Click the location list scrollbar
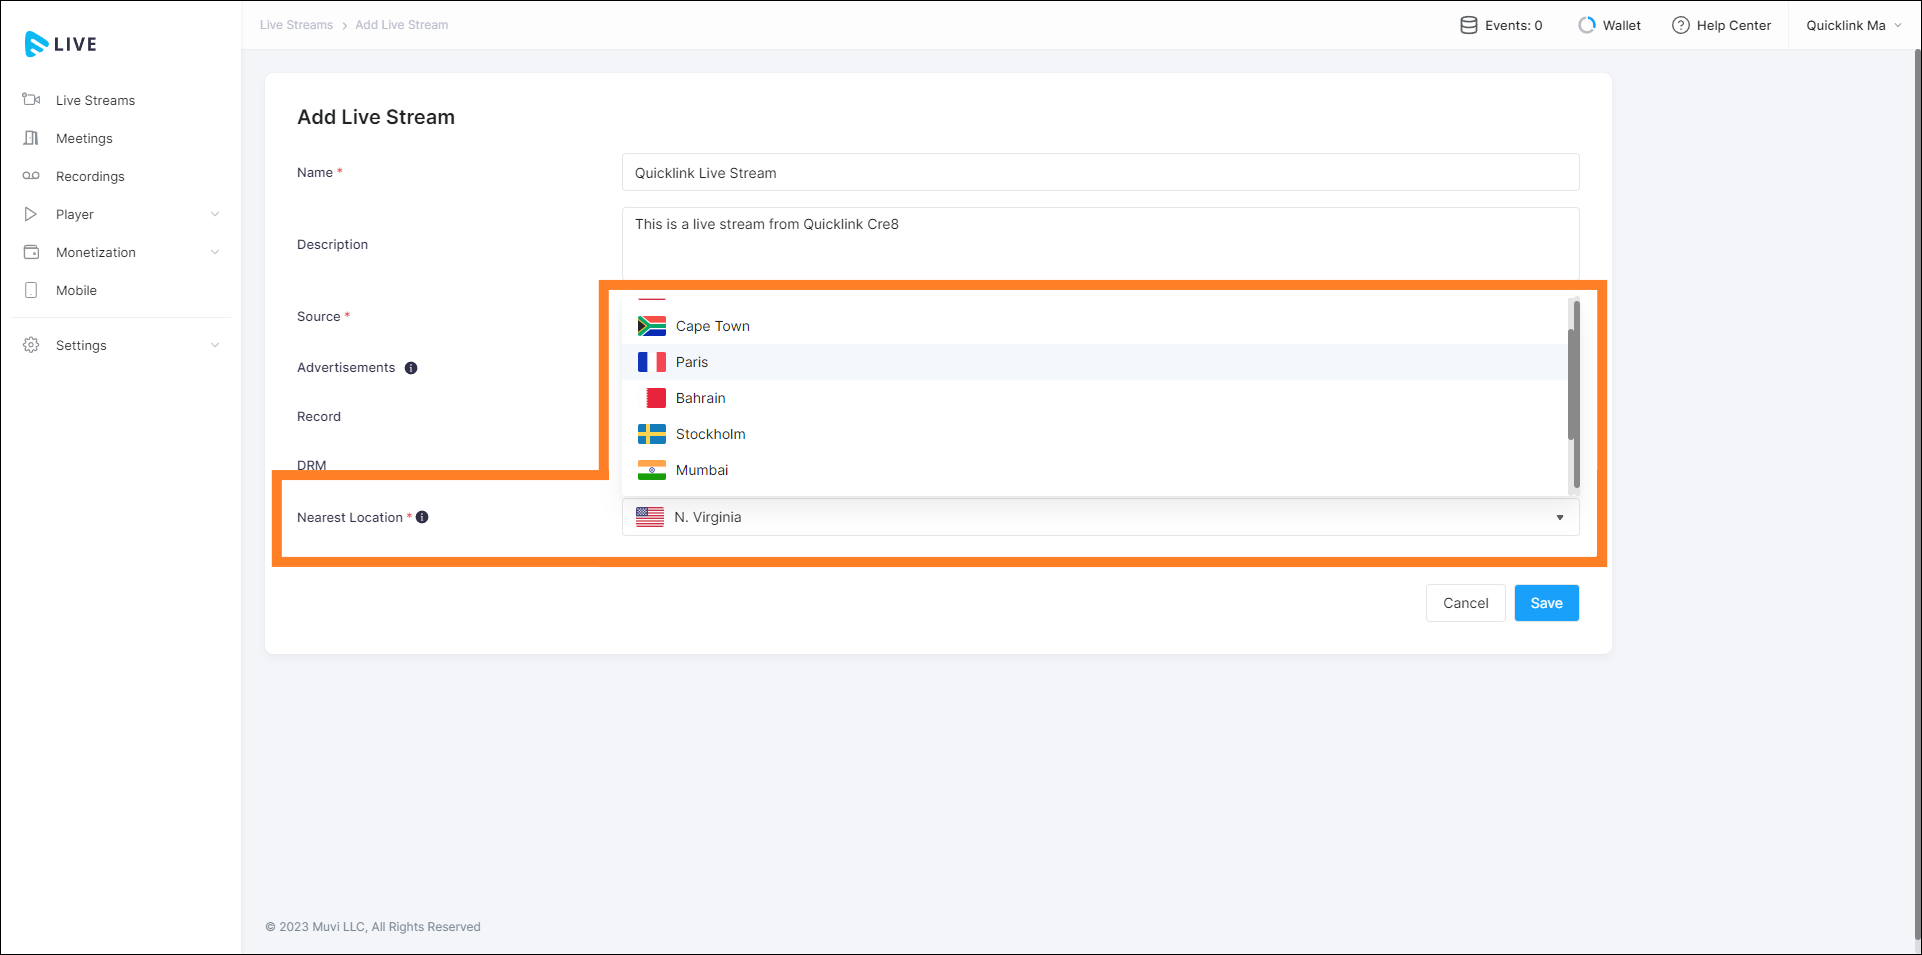The image size is (1922, 955). [x=1573, y=371]
